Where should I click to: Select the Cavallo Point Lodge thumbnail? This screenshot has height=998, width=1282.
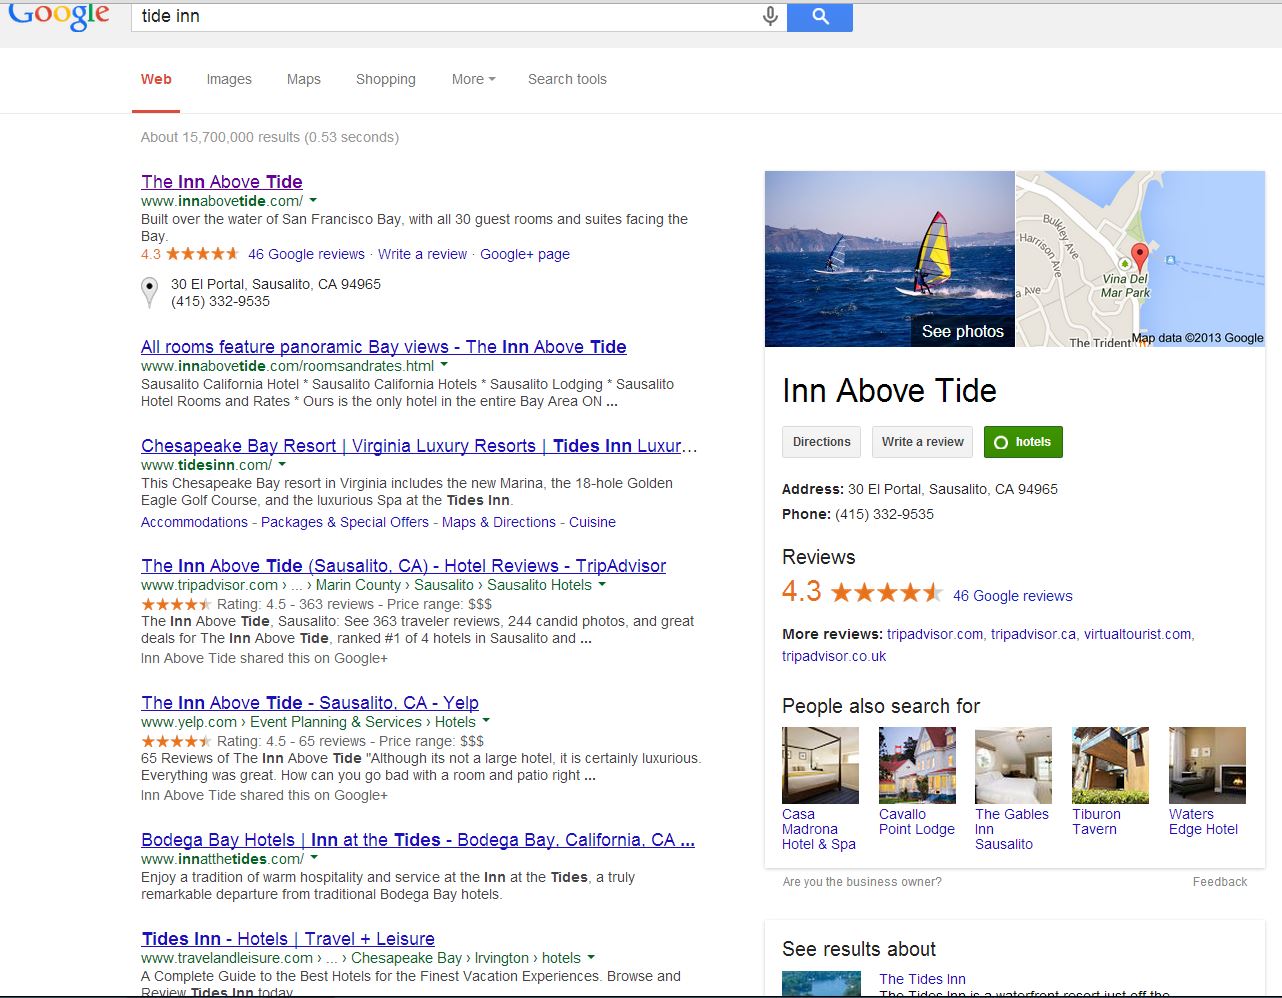(917, 766)
